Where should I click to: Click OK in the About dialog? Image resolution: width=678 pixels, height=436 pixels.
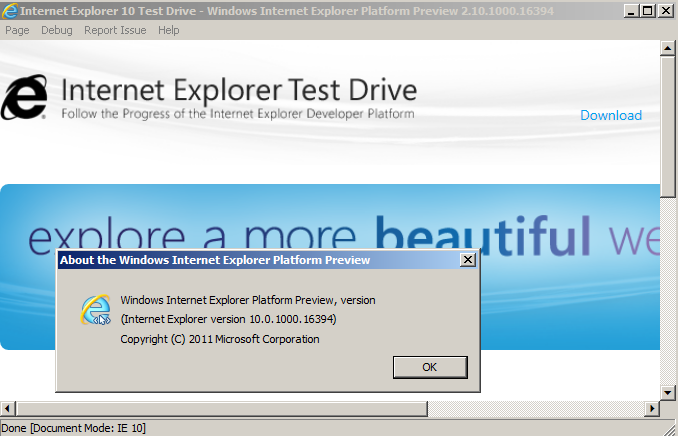(430, 367)
